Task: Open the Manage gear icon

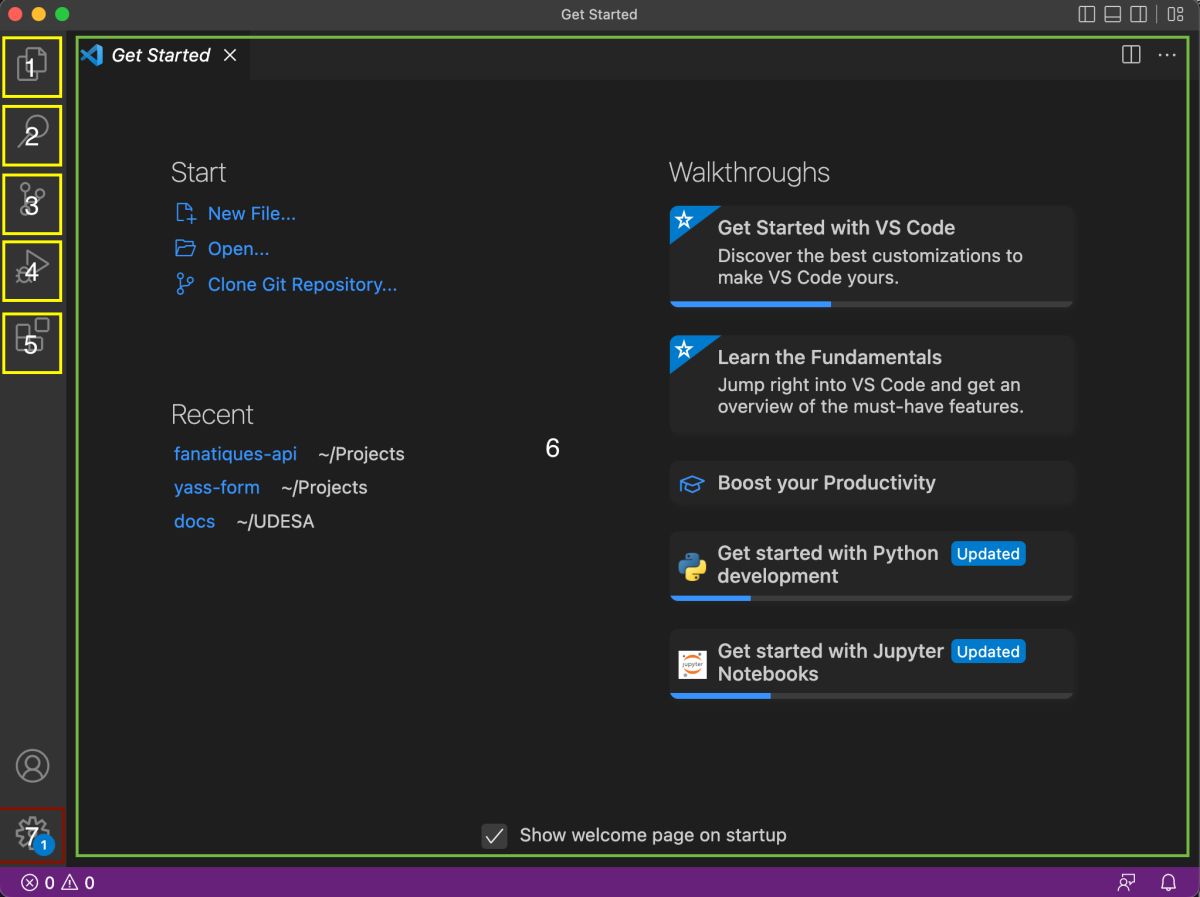Action: click(x=33, y=834)
